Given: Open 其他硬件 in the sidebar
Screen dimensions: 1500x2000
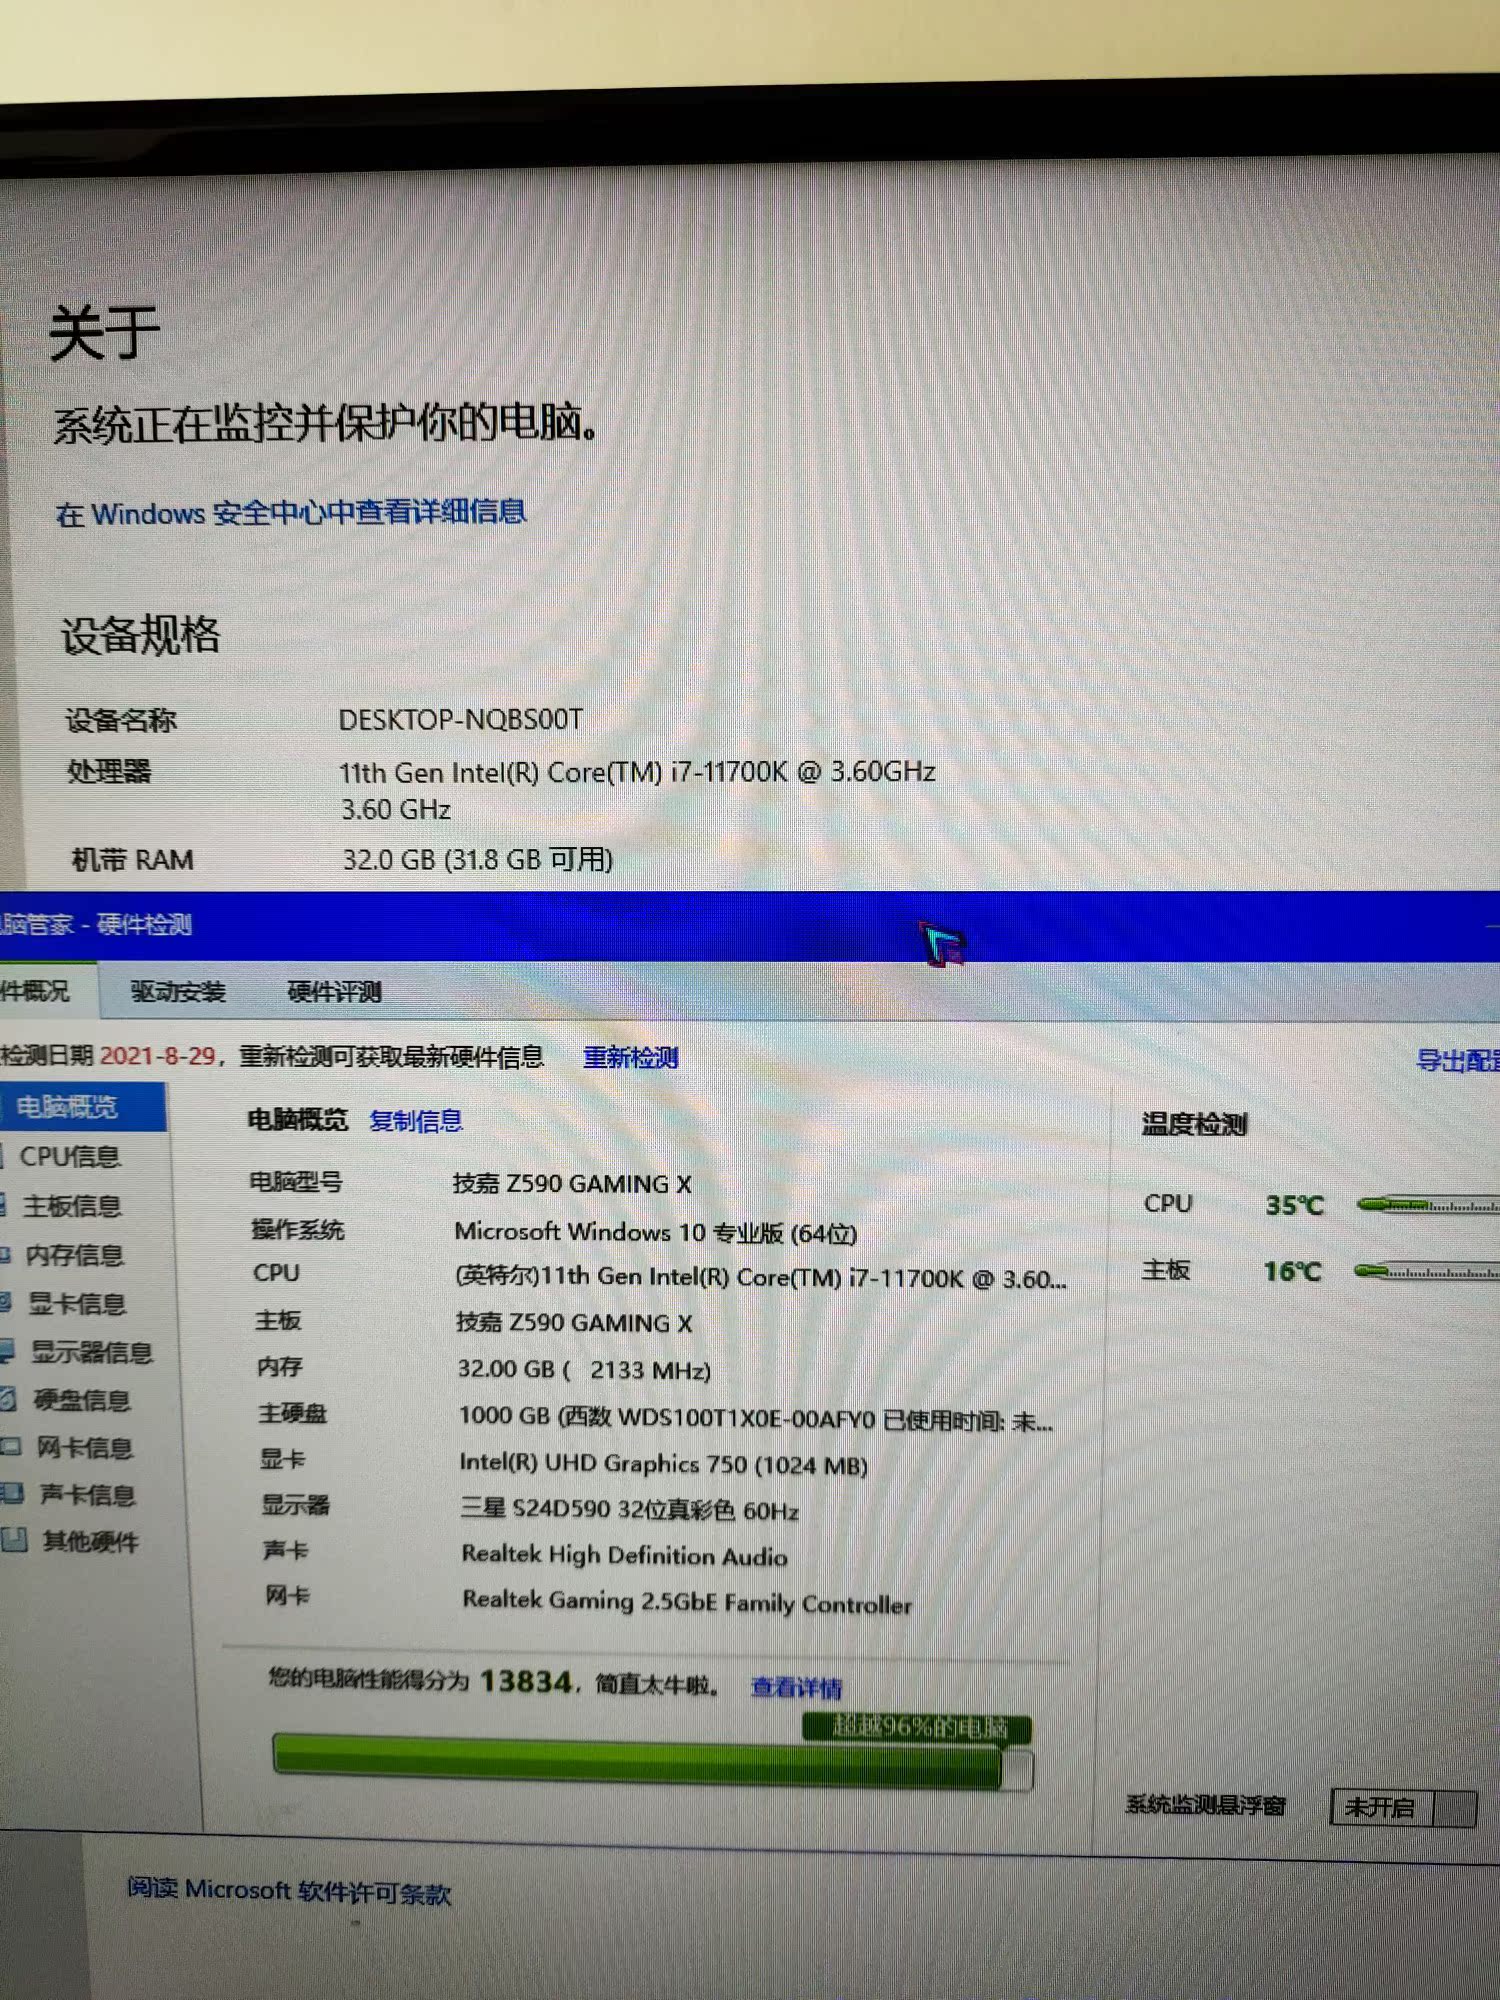Looking at the screenshot, I should [90, 1541].
